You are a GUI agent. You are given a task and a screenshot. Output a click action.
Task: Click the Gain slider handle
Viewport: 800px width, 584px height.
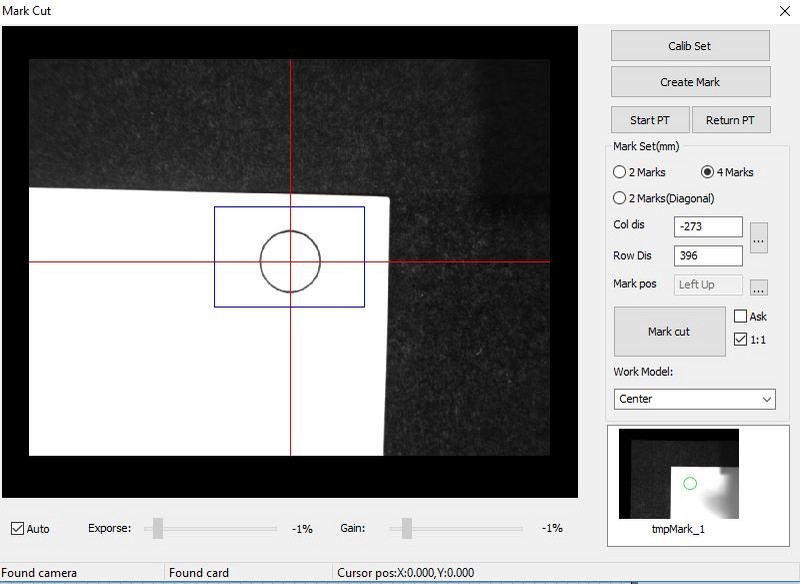407,528
